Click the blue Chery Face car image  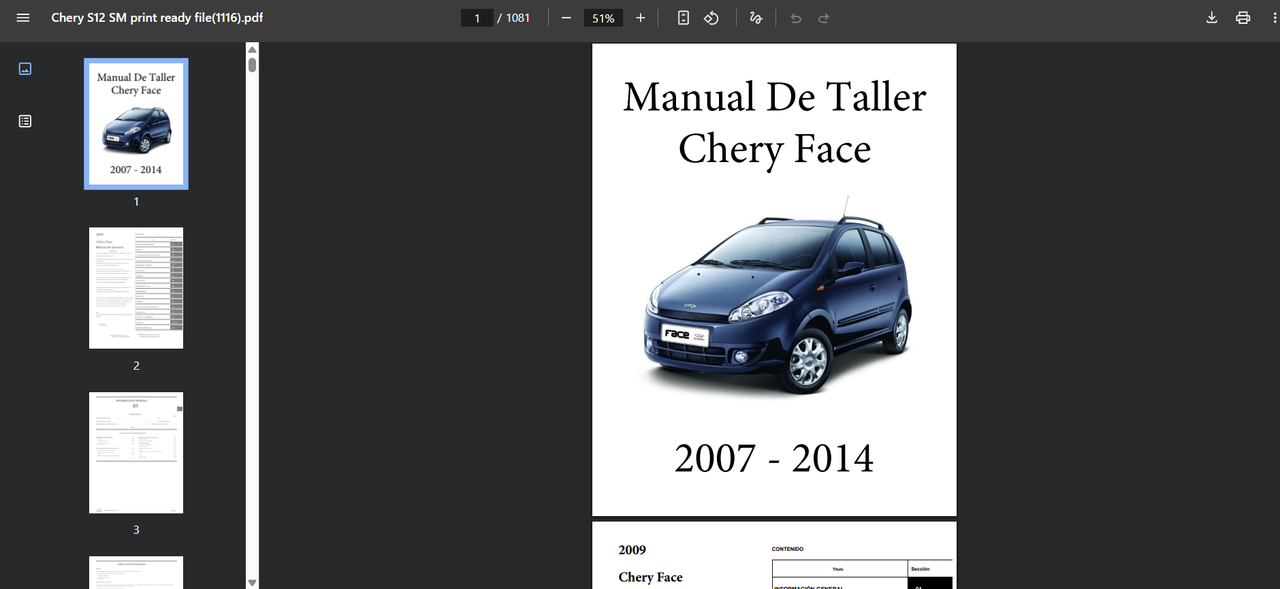[x=778, y=295]
